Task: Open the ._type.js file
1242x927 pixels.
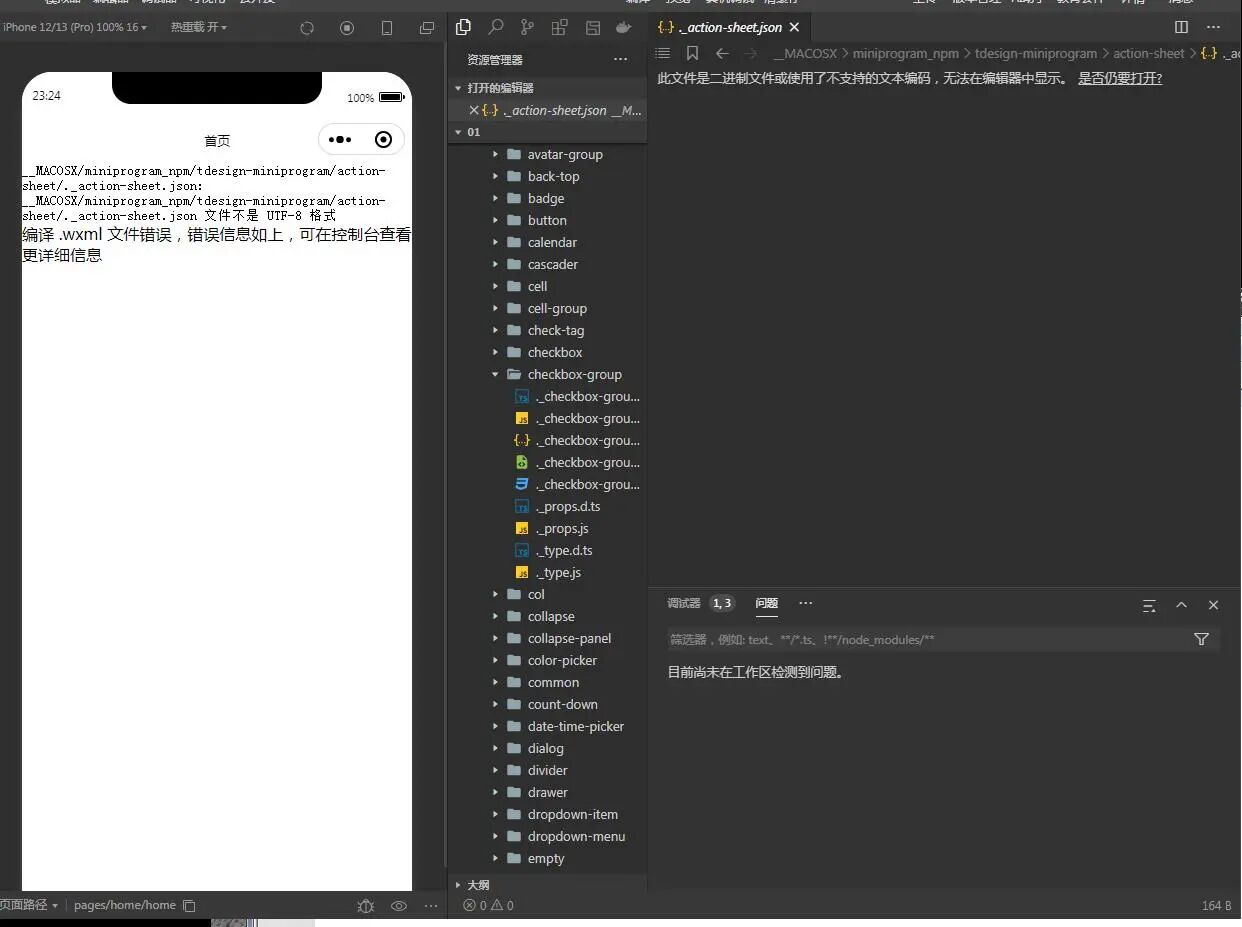Action: 558,572
